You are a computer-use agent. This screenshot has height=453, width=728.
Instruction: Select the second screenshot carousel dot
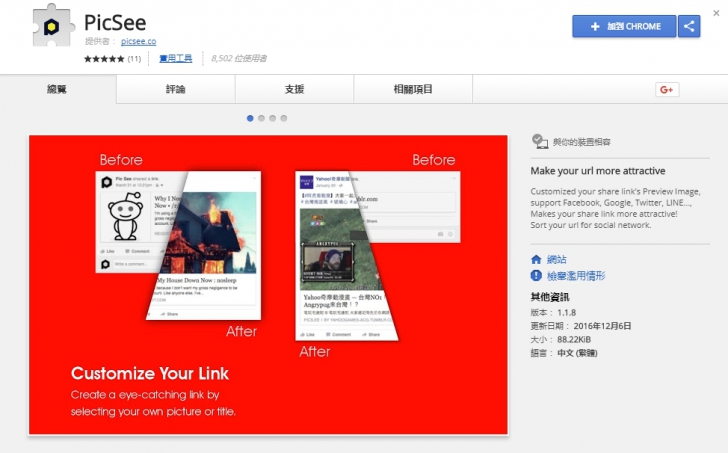261,118
